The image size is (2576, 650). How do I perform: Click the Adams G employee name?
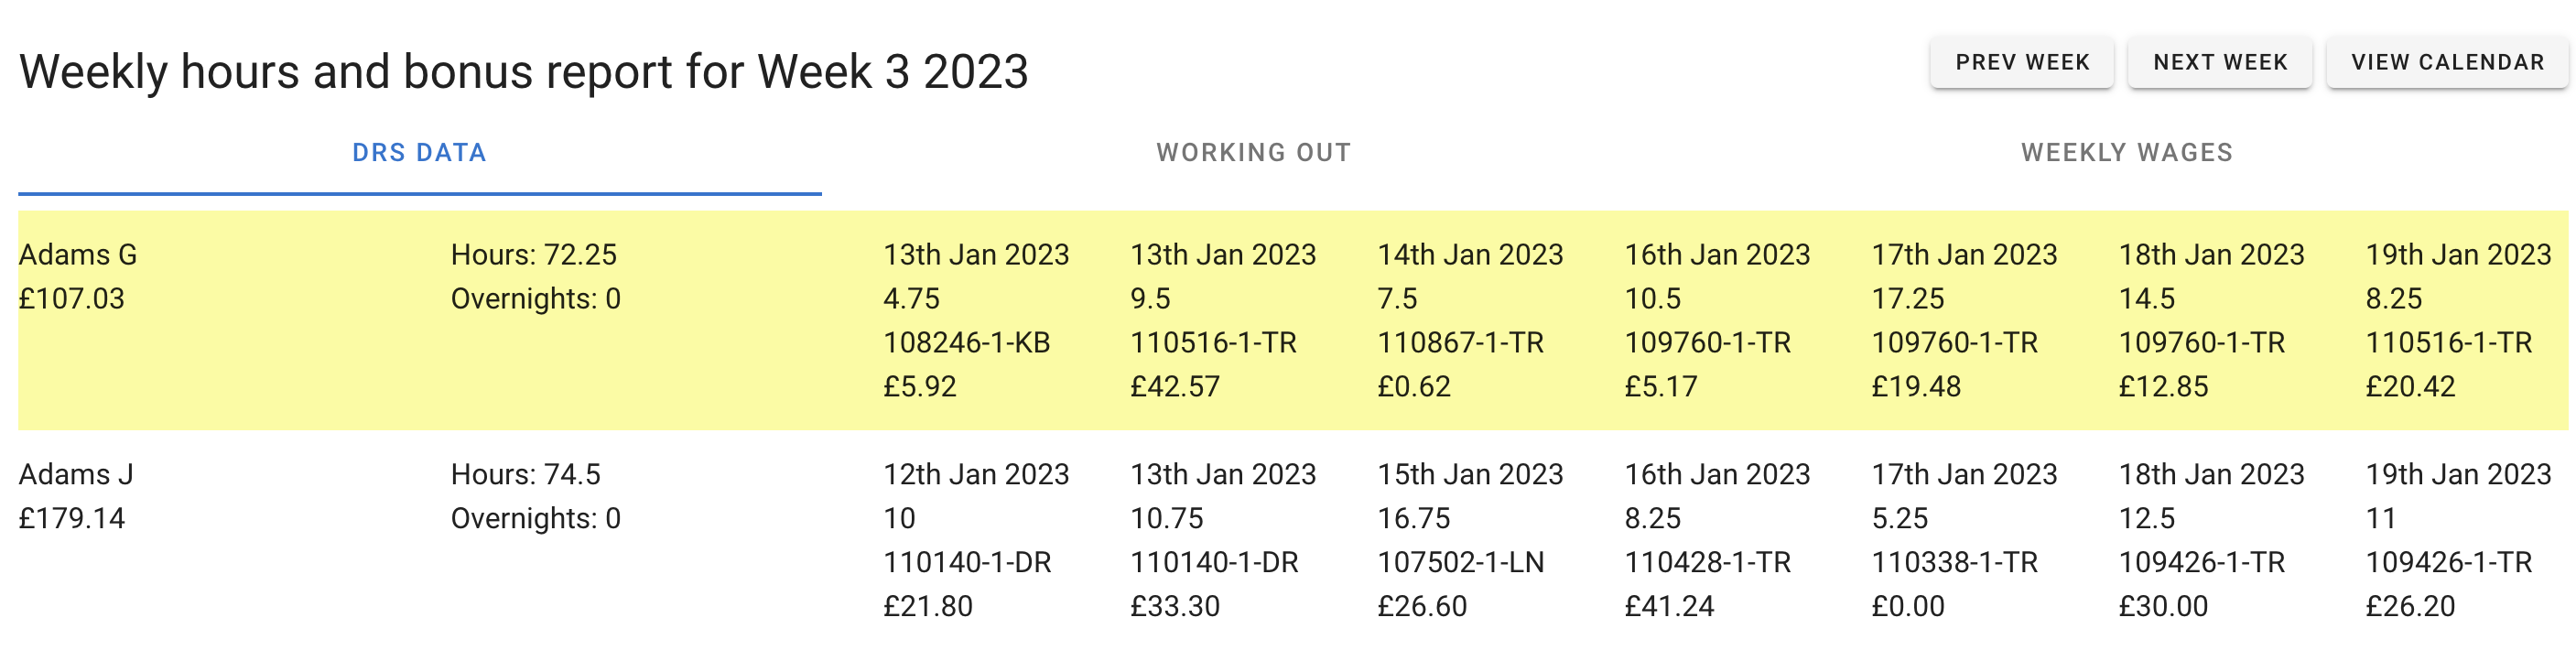tap(78, 255)
